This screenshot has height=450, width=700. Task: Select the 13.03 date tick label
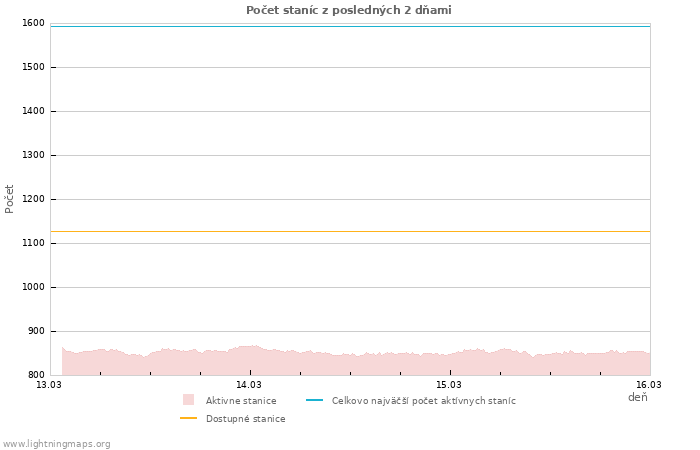48,384
